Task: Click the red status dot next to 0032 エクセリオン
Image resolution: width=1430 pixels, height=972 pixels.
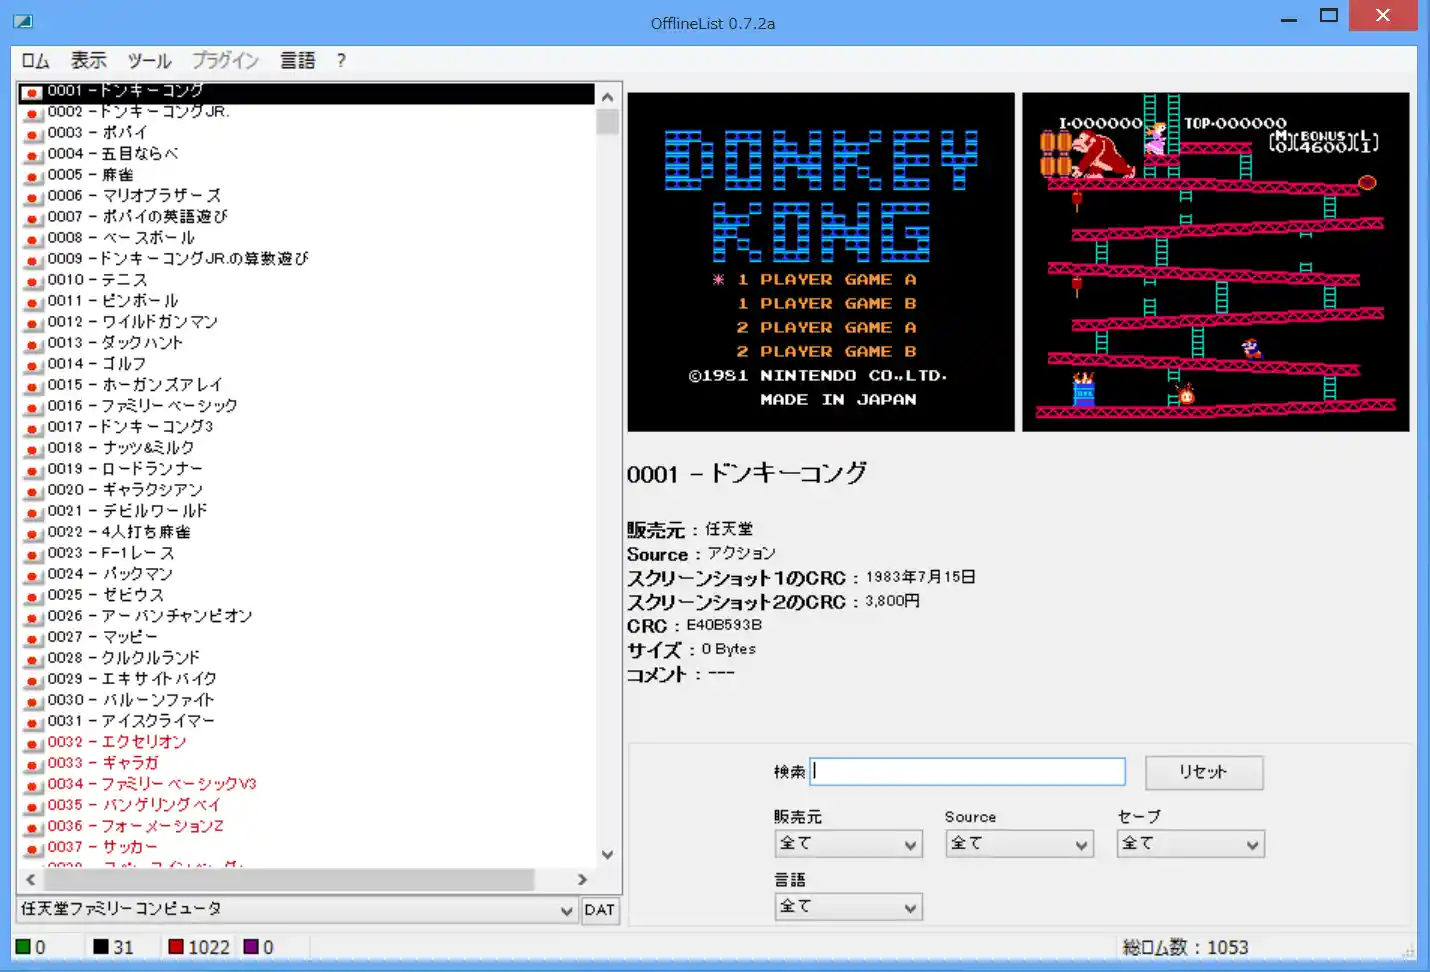Action: pos(31,742)
